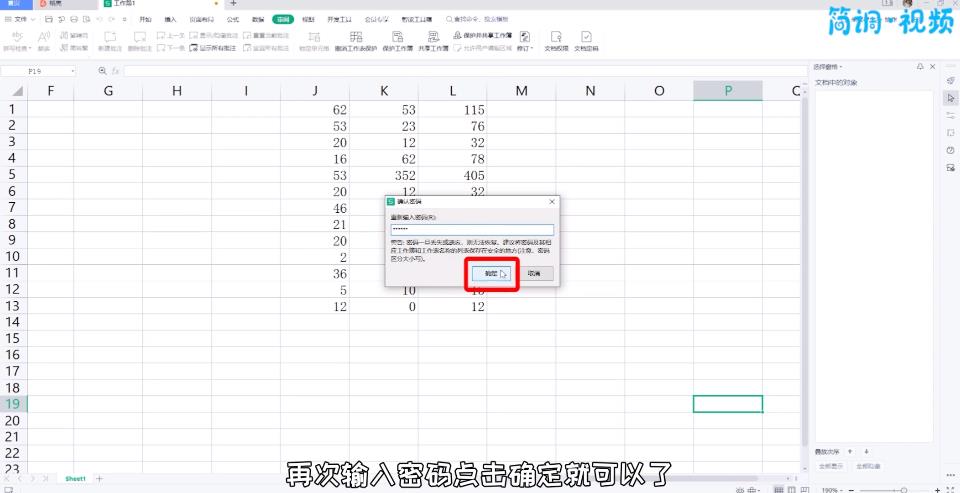Click the re-enter password input field
Viewport: 960px width, 493px height.
[470, 229]
